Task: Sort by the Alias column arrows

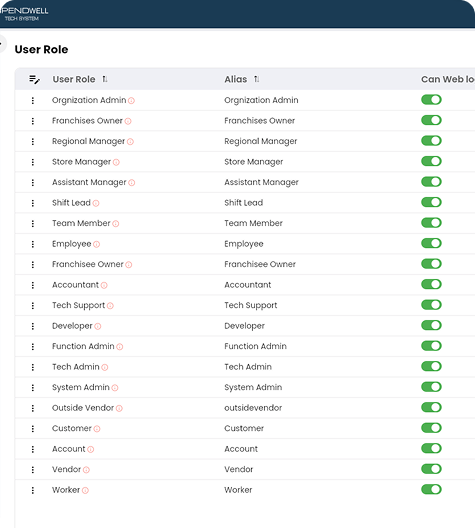Action: [x=257, y=79]
